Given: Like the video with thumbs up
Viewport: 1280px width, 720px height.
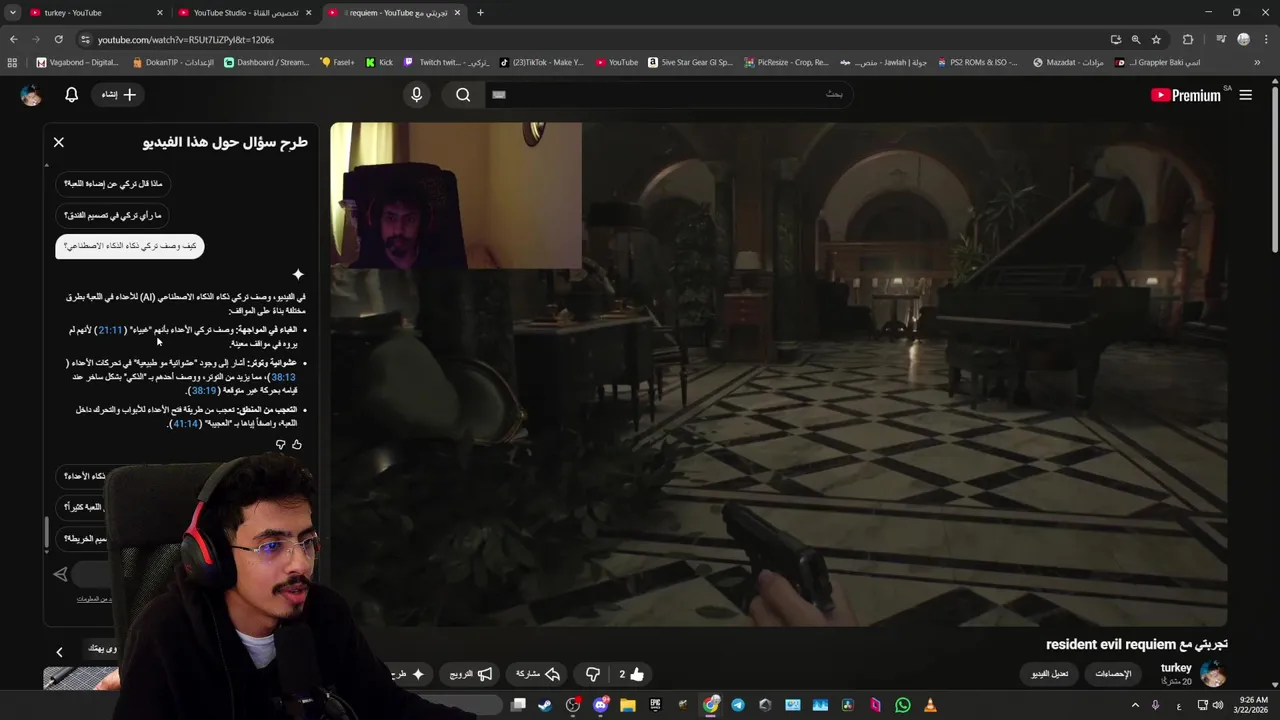Looking at the screenshot, I should (x=631, y=674).
